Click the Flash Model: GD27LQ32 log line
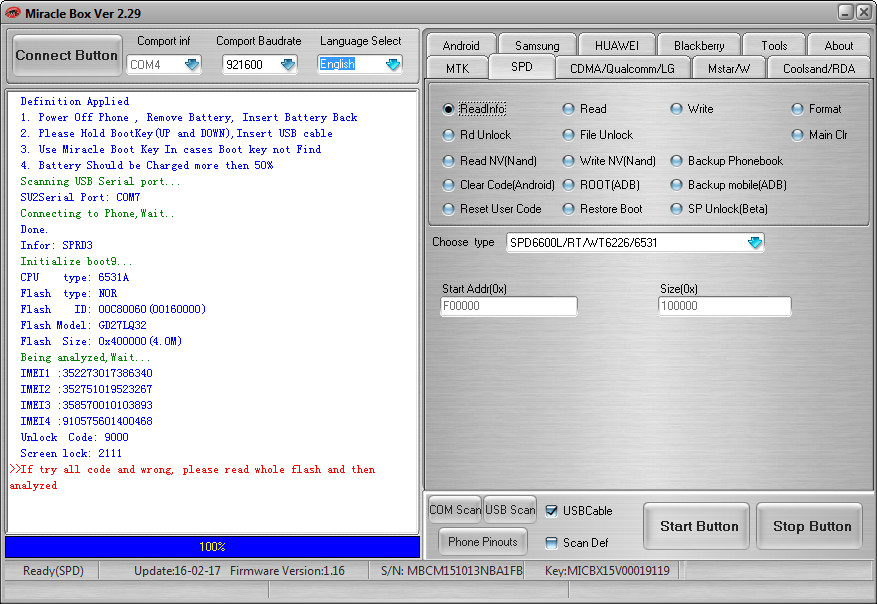The width and height of the screenshot is (877, 604). click(83, 325)
